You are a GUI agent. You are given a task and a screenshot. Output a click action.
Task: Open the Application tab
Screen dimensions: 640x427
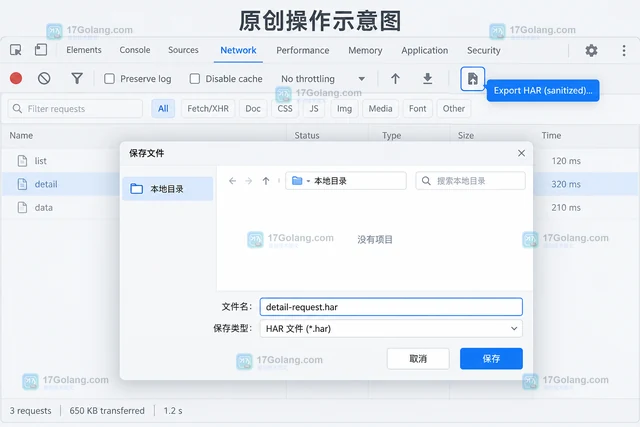pos(424,50)
